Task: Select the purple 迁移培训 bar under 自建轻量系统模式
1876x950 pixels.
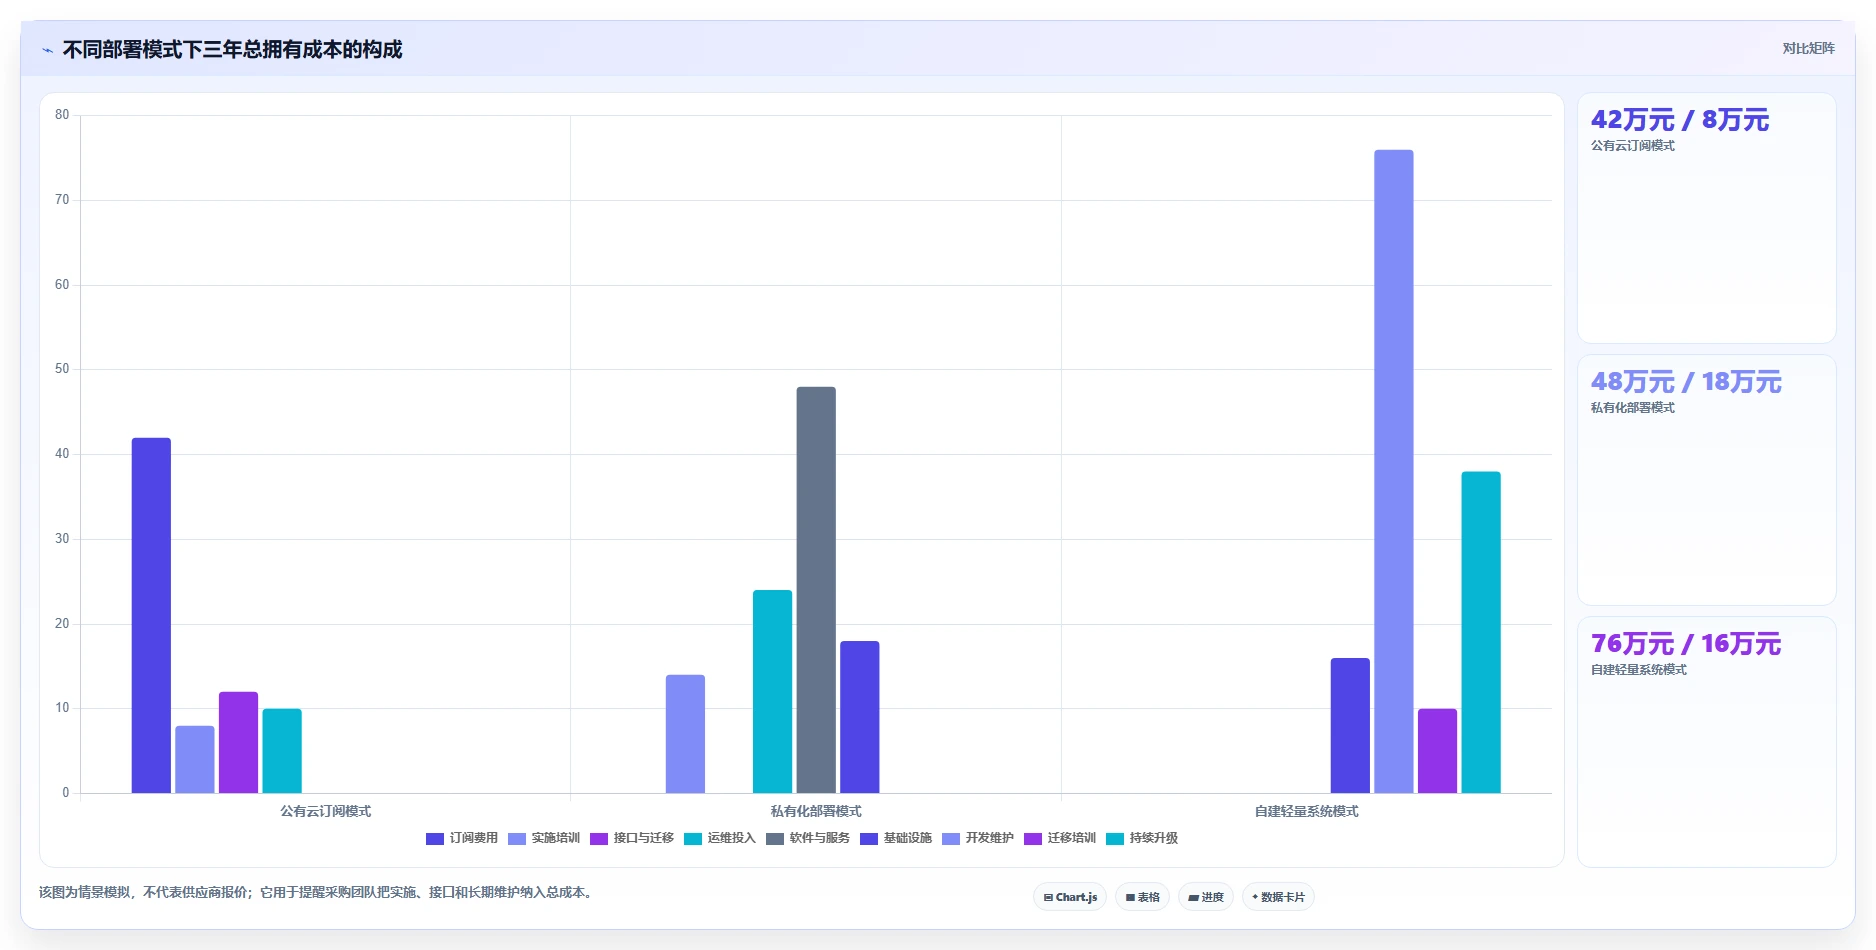Action: point(1437,751)
